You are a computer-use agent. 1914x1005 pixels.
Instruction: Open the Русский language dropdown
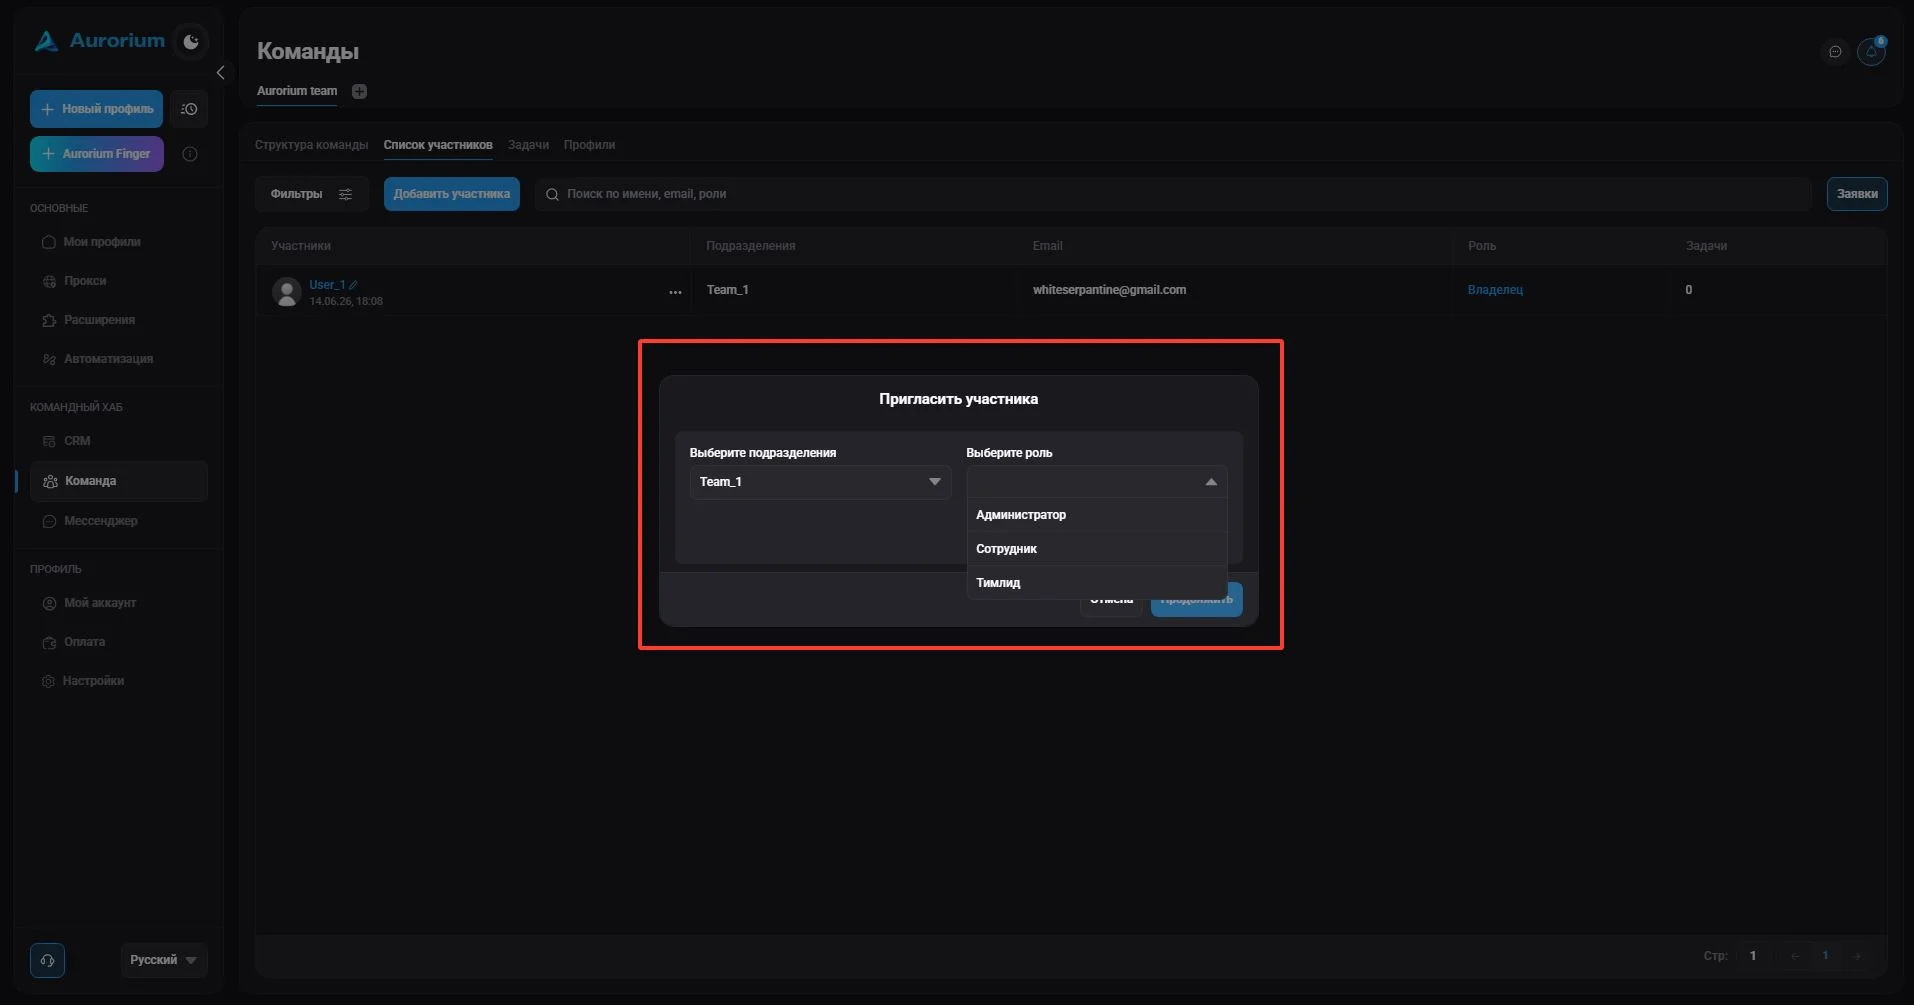[x=164, y=960]
